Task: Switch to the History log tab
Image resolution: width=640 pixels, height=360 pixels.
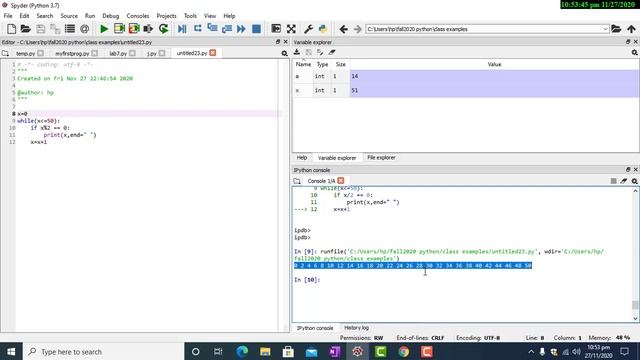Action: [x=356, y=328]
